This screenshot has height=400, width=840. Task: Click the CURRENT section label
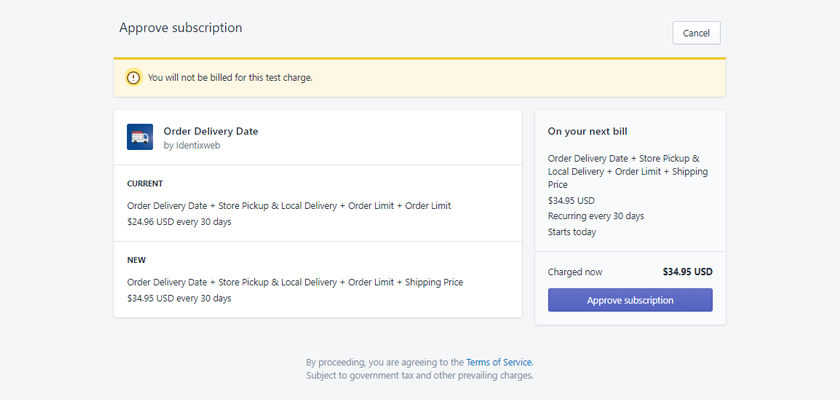point(145,184)
